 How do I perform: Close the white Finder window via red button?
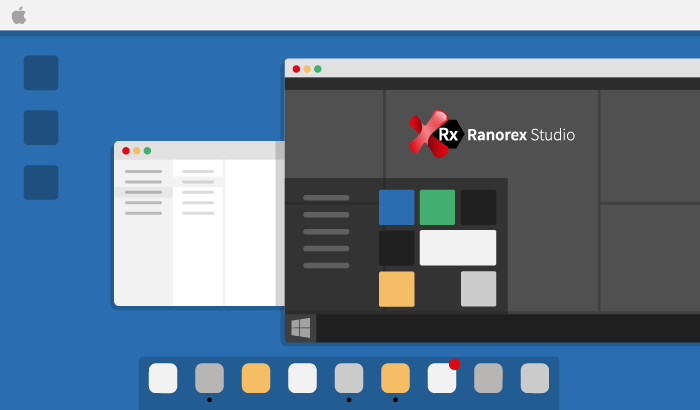tap(126, 151)
